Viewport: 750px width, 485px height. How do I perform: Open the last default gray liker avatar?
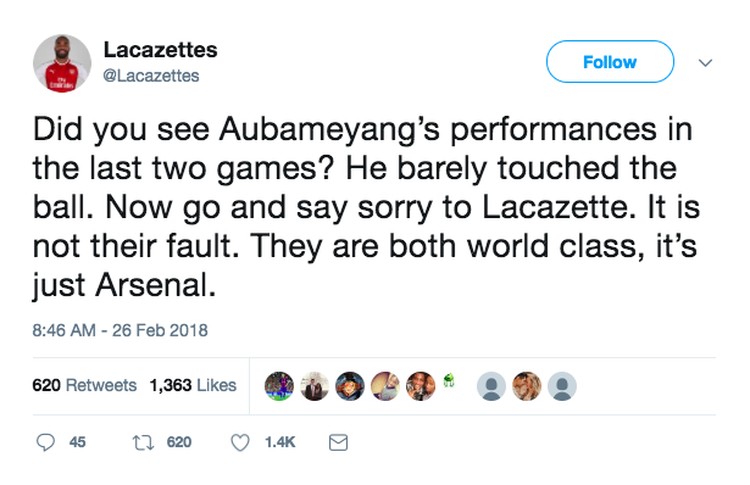click(563, 386)
